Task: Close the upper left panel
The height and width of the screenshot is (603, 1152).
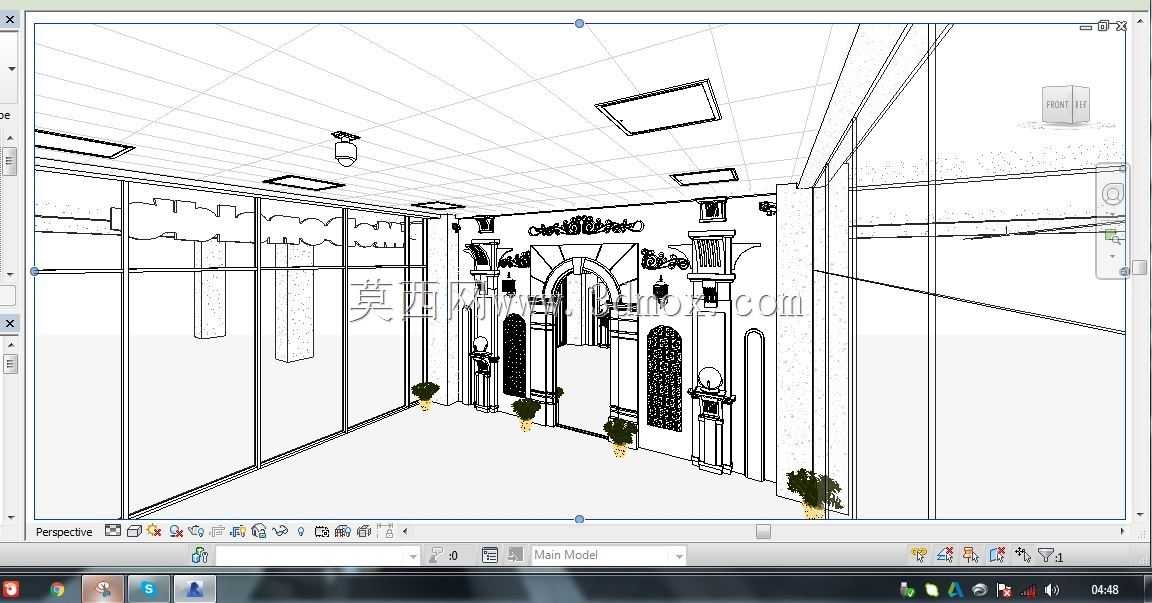Action: (x=10, y=20)
